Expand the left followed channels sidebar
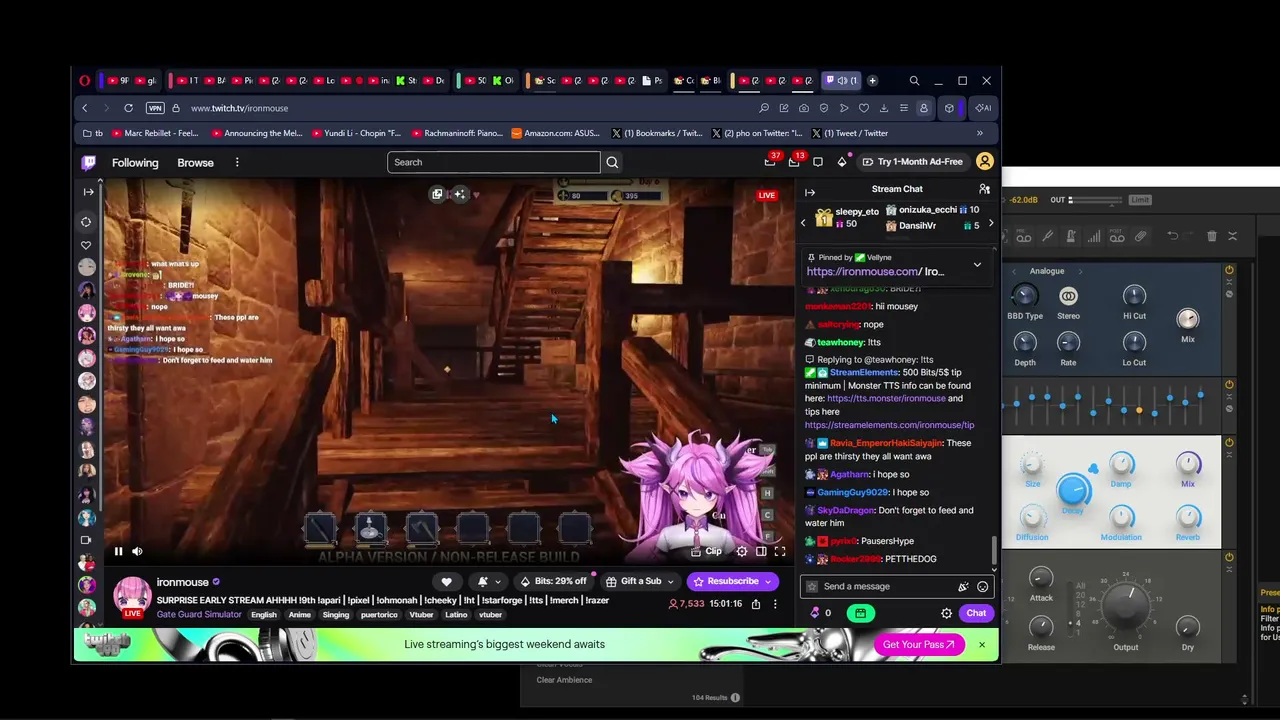This screenshot has width=1280, height=720. (x=88, y=192)
